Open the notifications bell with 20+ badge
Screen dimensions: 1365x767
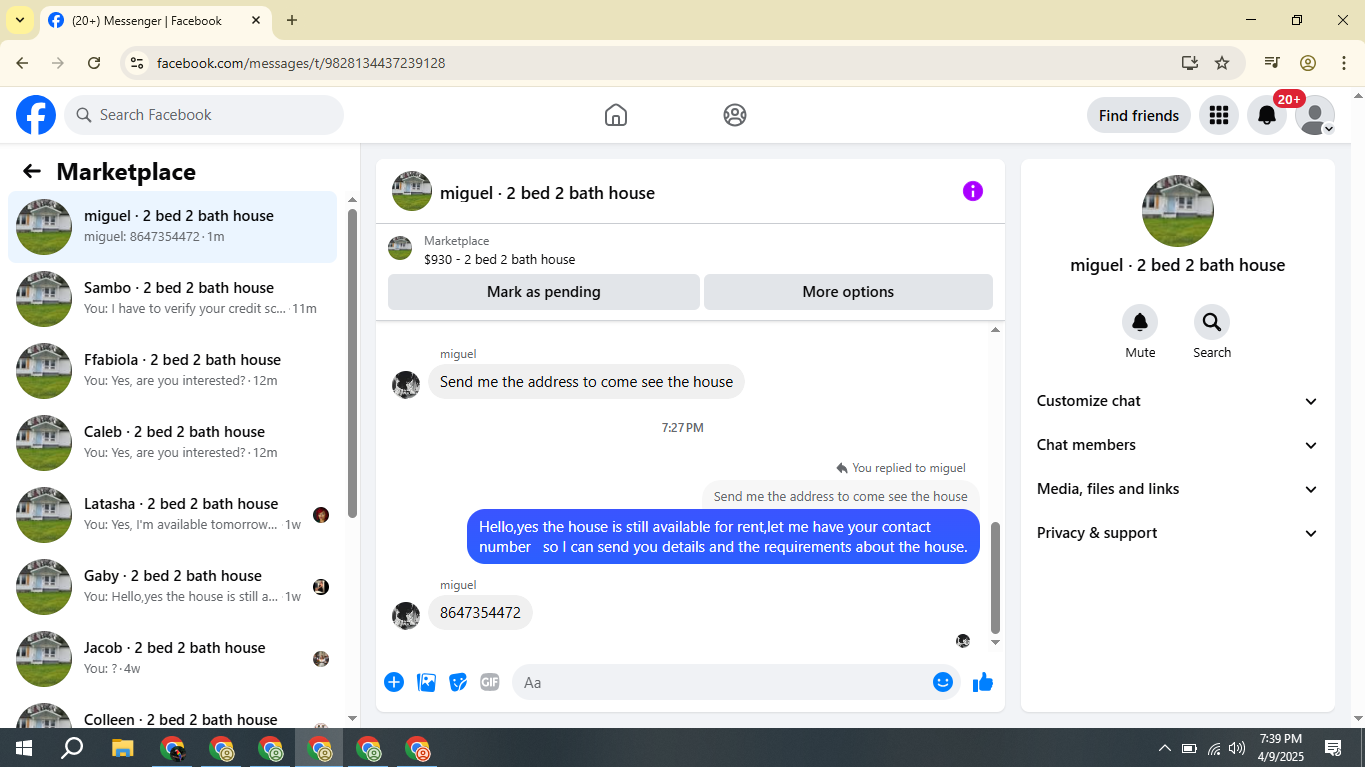(x=1267, y=115)
